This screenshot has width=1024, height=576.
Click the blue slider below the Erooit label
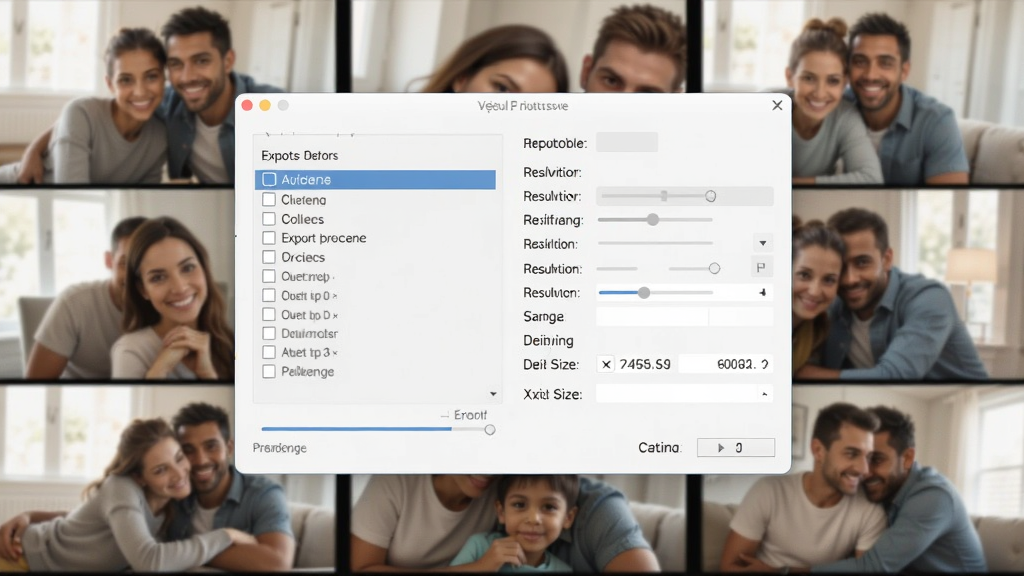tap(377, 429)
